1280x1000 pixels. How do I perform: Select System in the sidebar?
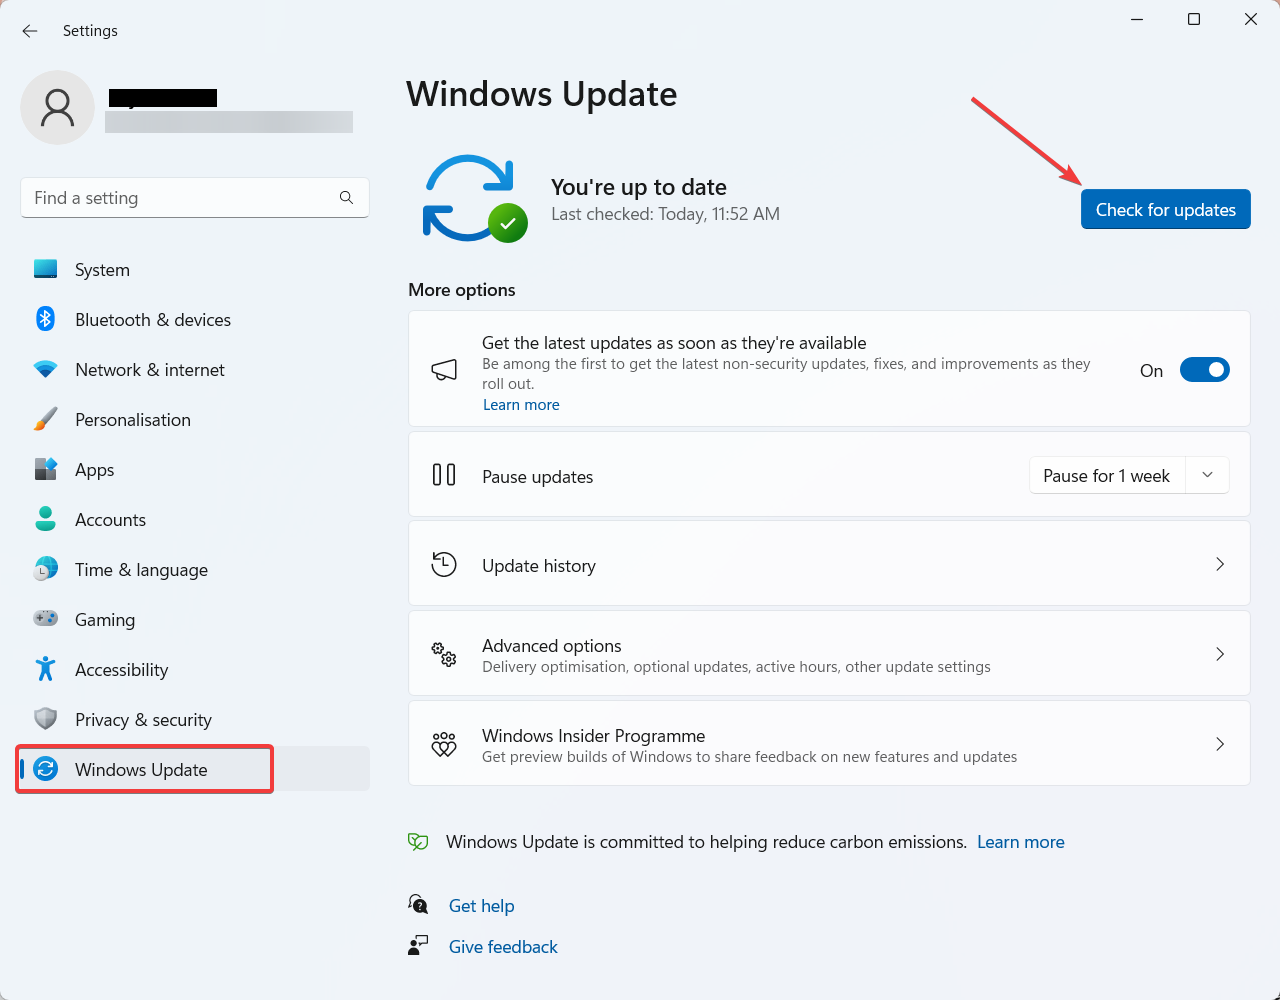coord(193,270)
